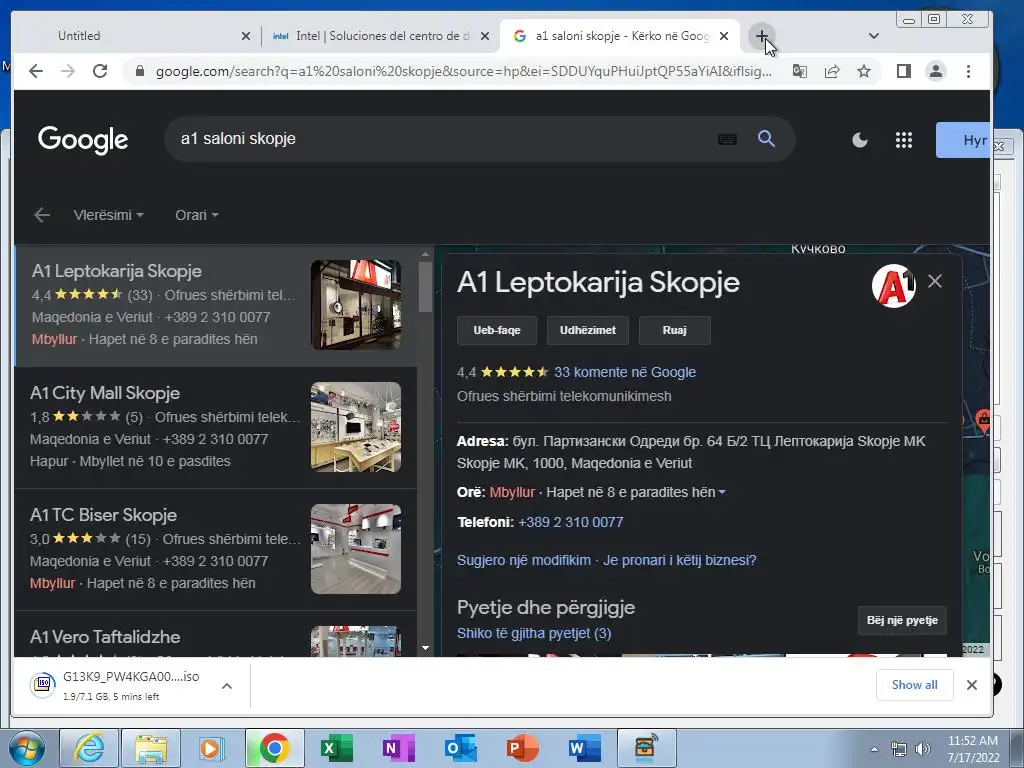Select A1 City Mall Skopje result
Viewport: 1024px width, 768px height.
[216, 428]
